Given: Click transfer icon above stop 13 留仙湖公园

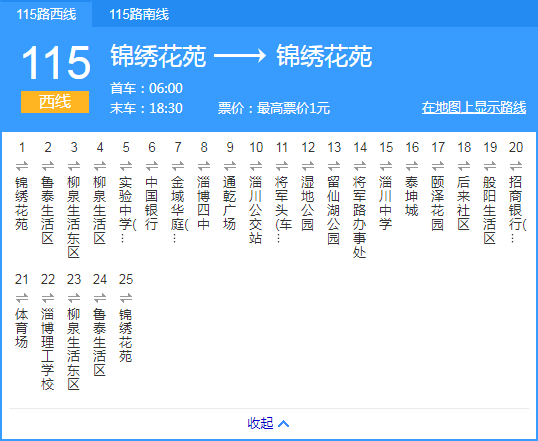Looking at the screenshot, I should click(x=334, y=166).
